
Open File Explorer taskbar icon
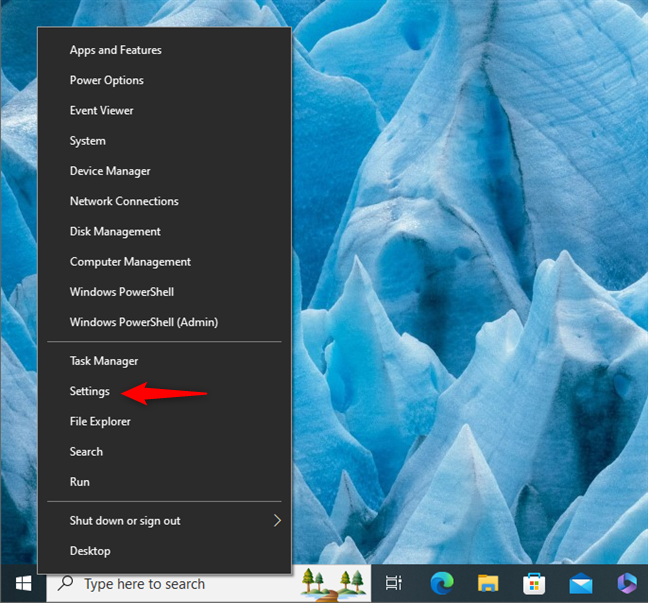[x=488, y=584]
